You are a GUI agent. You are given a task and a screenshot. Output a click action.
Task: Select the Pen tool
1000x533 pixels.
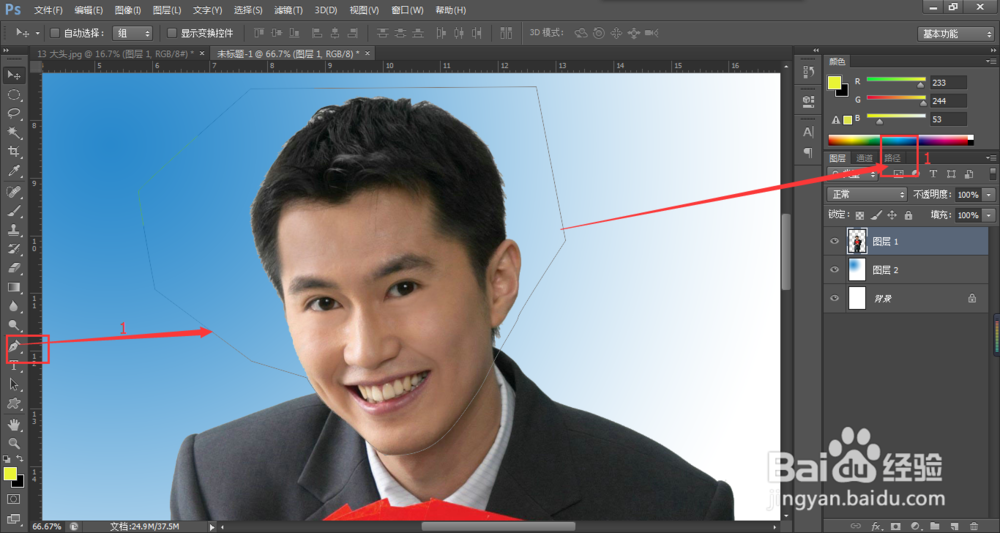pyautogui.click(x=14, y=346)
